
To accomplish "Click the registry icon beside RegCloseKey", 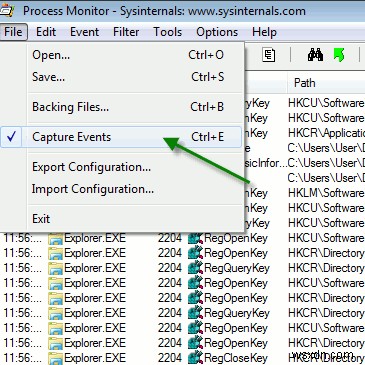I will (x=195, y=358).
